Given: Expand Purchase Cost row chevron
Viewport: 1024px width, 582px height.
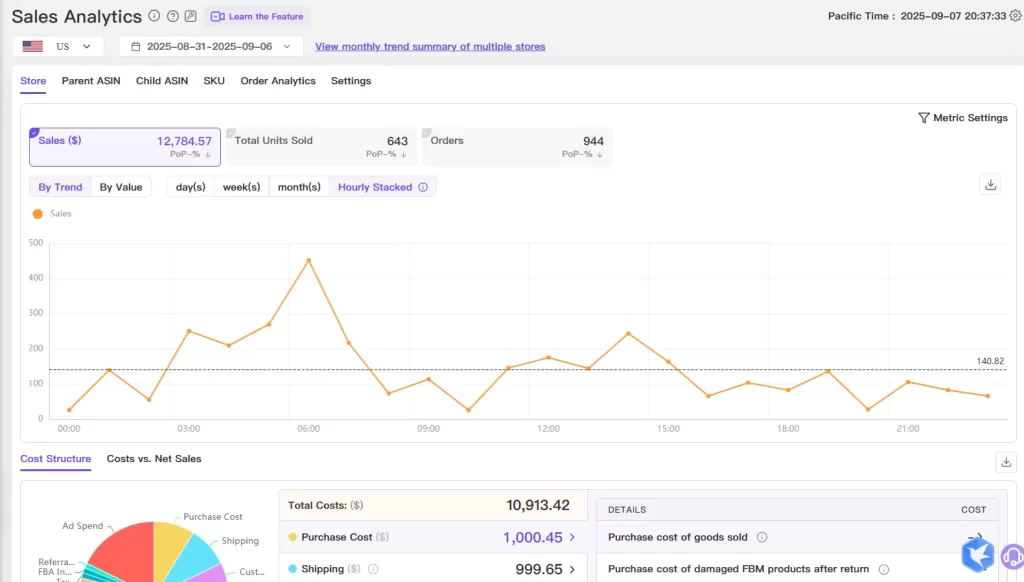Looking at the screenshot, I should coord(573,537).
